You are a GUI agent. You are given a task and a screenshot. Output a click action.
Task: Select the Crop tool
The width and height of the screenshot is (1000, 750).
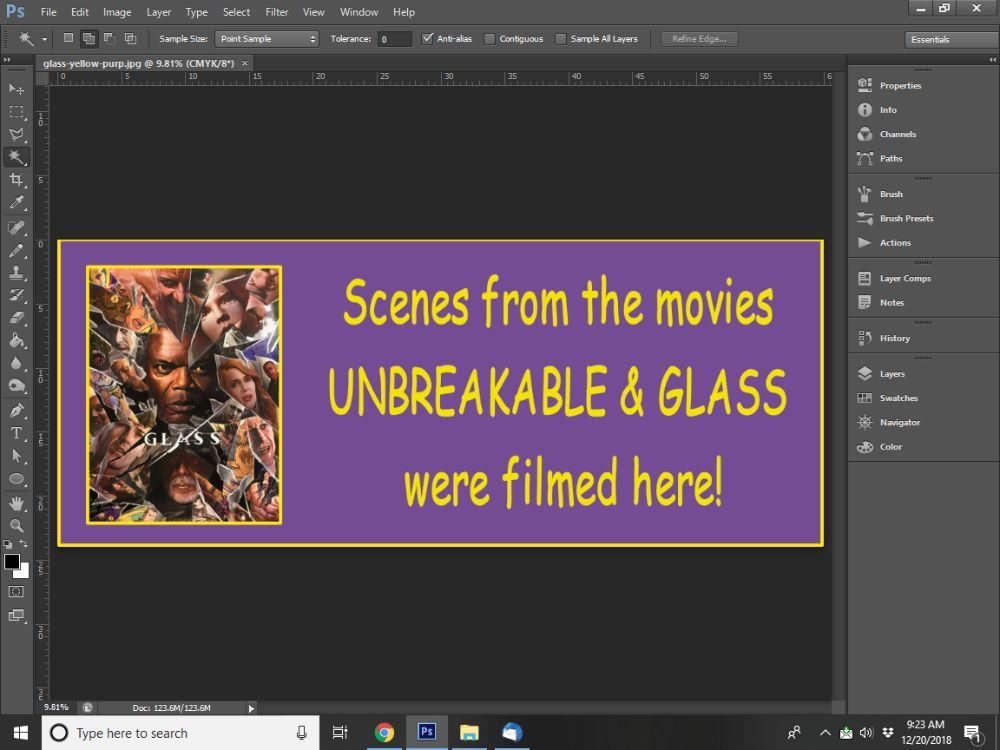click(x=17, y=180)
